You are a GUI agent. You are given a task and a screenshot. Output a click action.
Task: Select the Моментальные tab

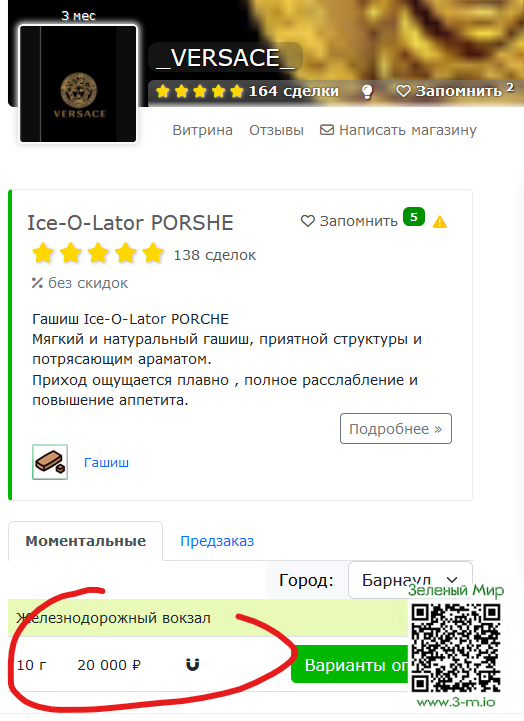pos(85,541)
